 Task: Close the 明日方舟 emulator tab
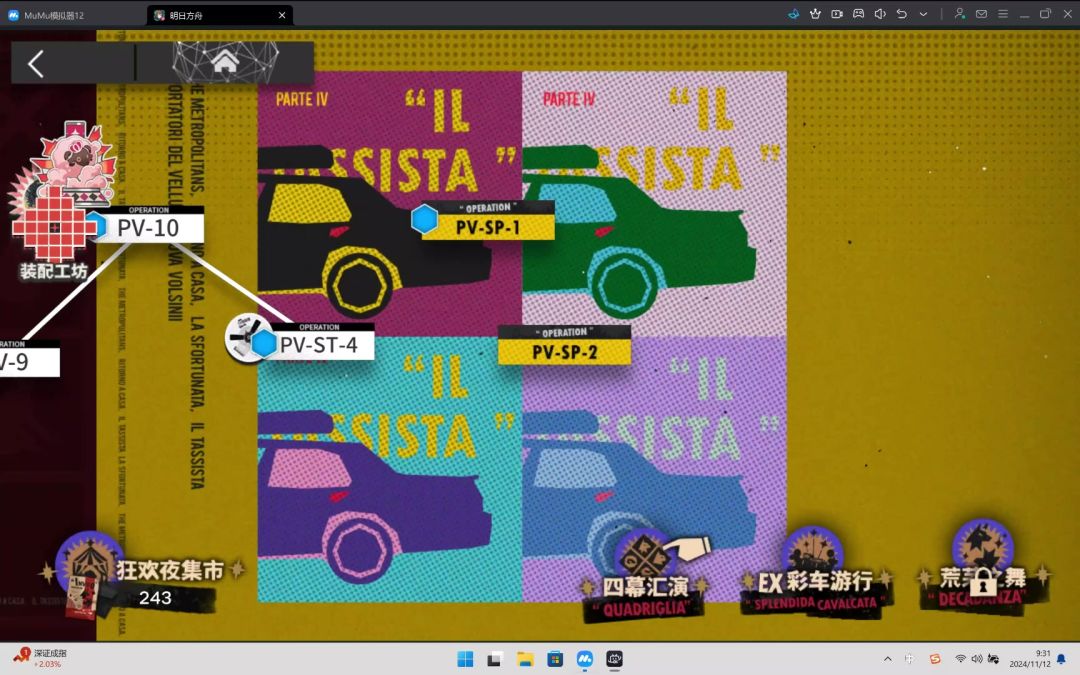(282, 15)
